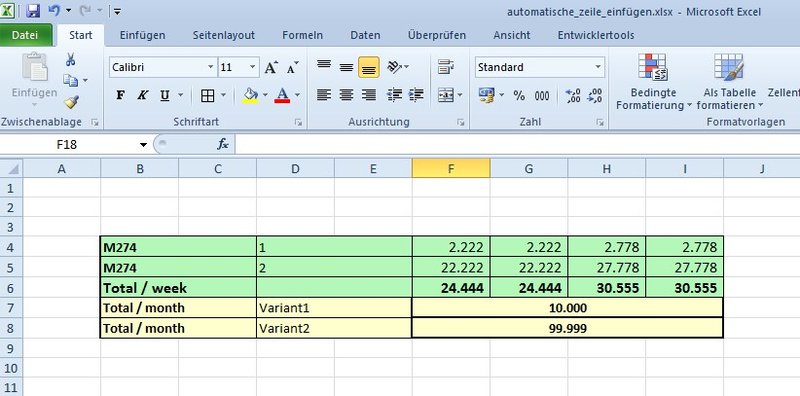Decrease the font size
The image size is (800, 396).
292,67
